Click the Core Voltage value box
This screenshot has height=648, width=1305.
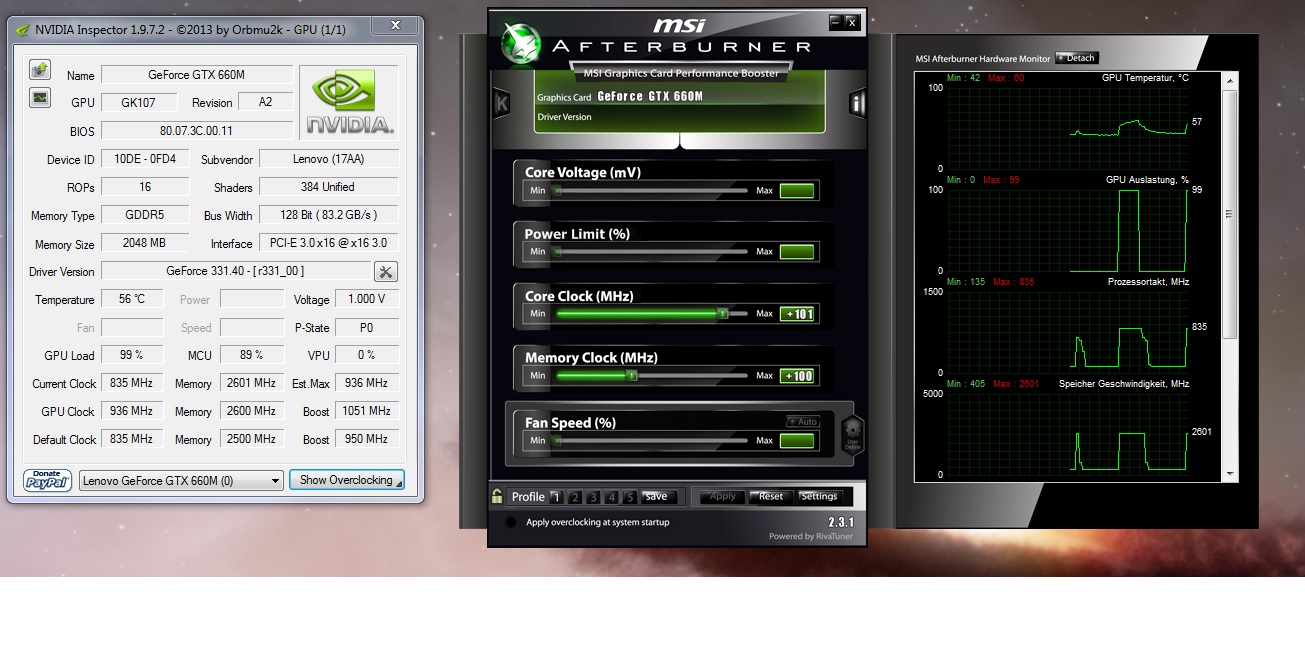pos(798,190)
